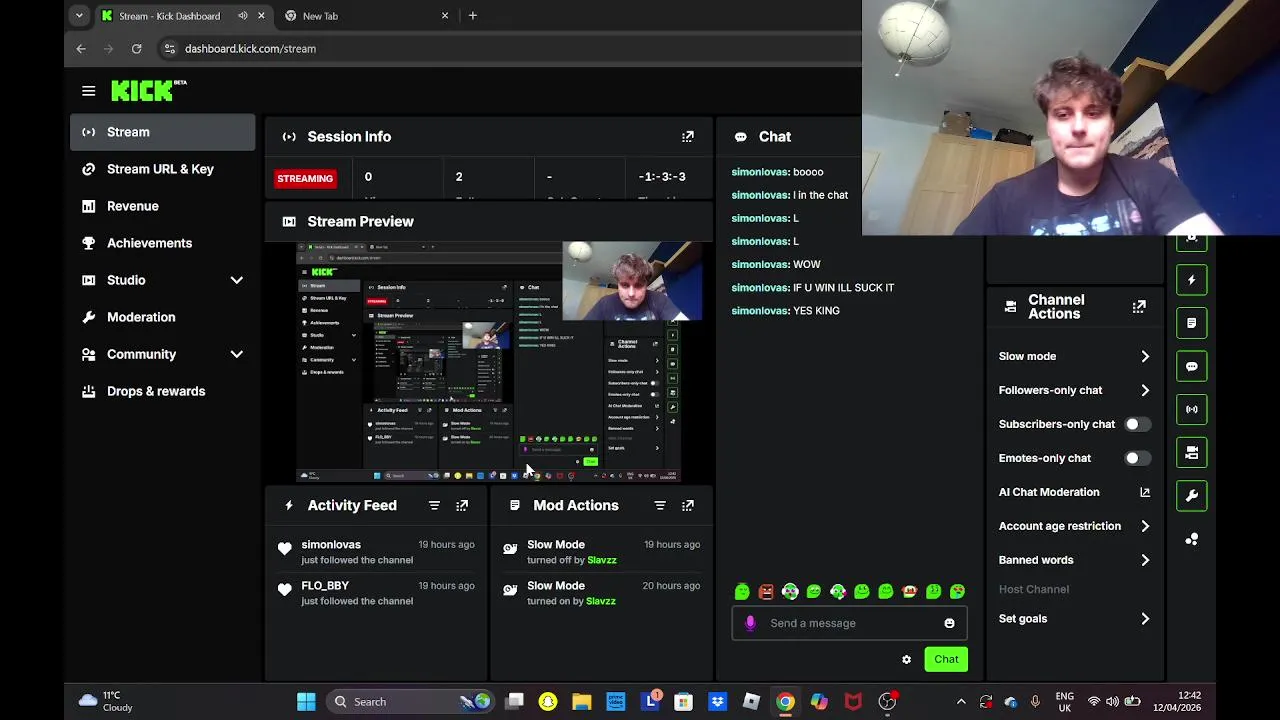Open the Kick hamburger menu
The height and width of the screenshot is (720, 1280).
(x=89, y=91)
